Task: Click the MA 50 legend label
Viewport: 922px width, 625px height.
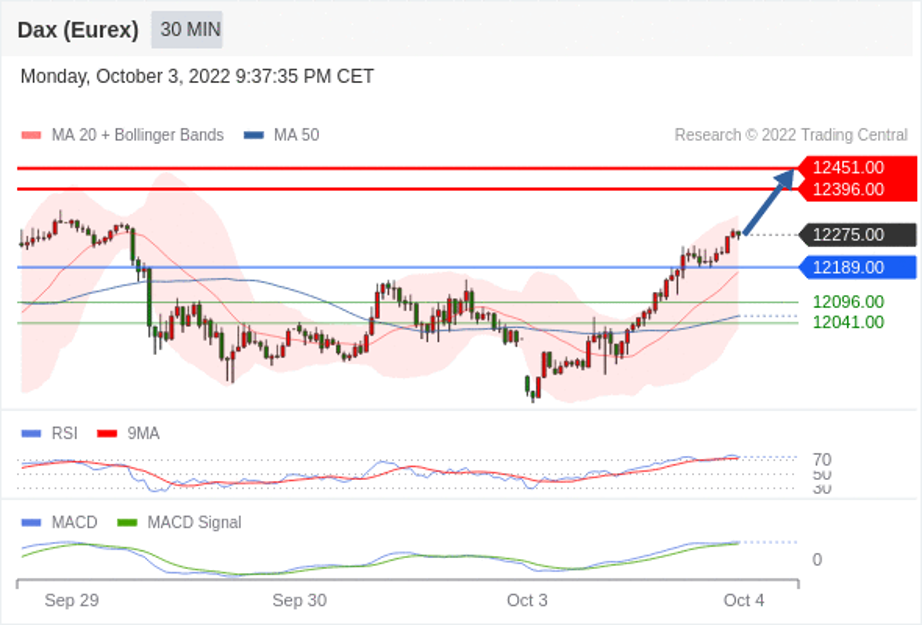Action: click(x=296, y=135)
